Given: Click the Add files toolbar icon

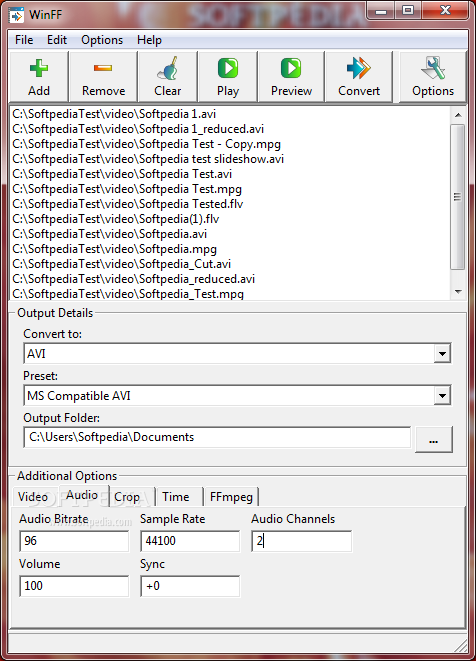Looking at the screenshot, I should [38, 76].
